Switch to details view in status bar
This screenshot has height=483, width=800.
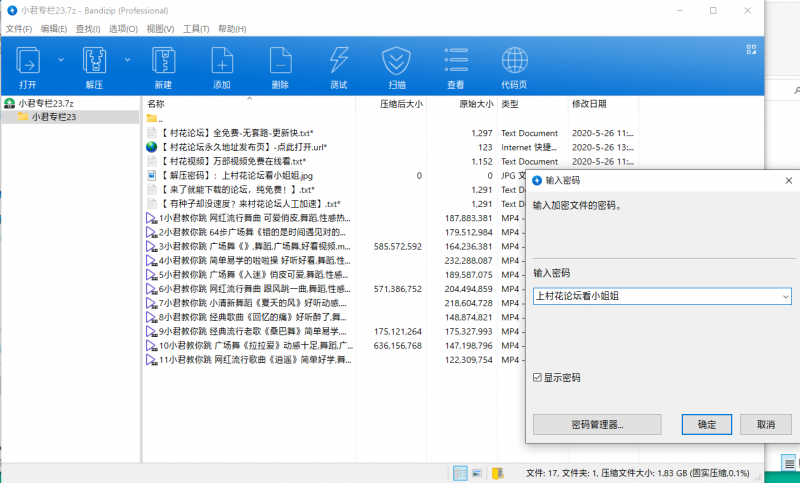(x=460, y=473)
